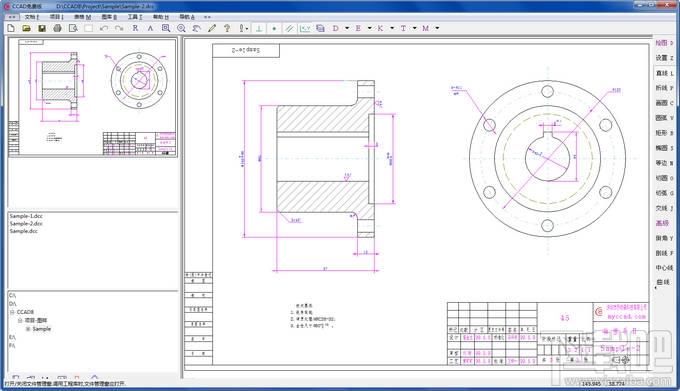This screenshot has width=680, height=391.
Task: Click the E toolbar letter
Action: [x=358, y=28]
